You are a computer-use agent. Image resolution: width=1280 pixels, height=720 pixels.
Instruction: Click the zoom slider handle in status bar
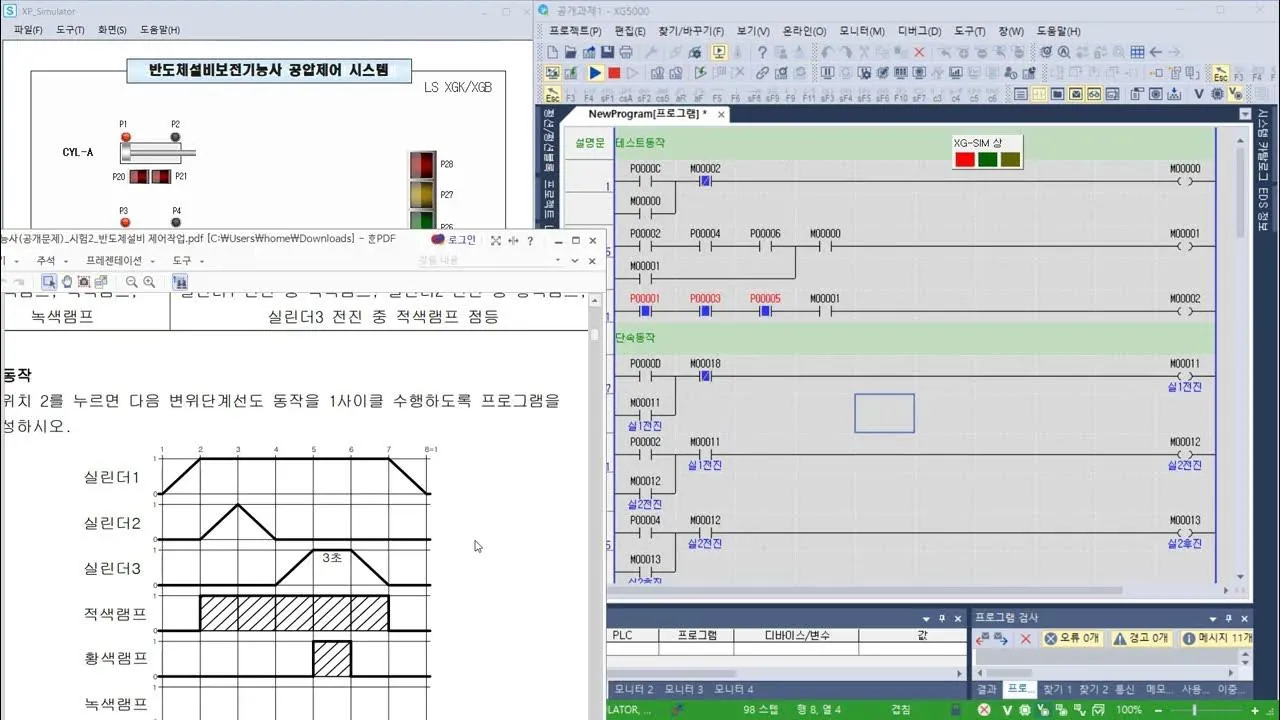[x=1194, y=710]
